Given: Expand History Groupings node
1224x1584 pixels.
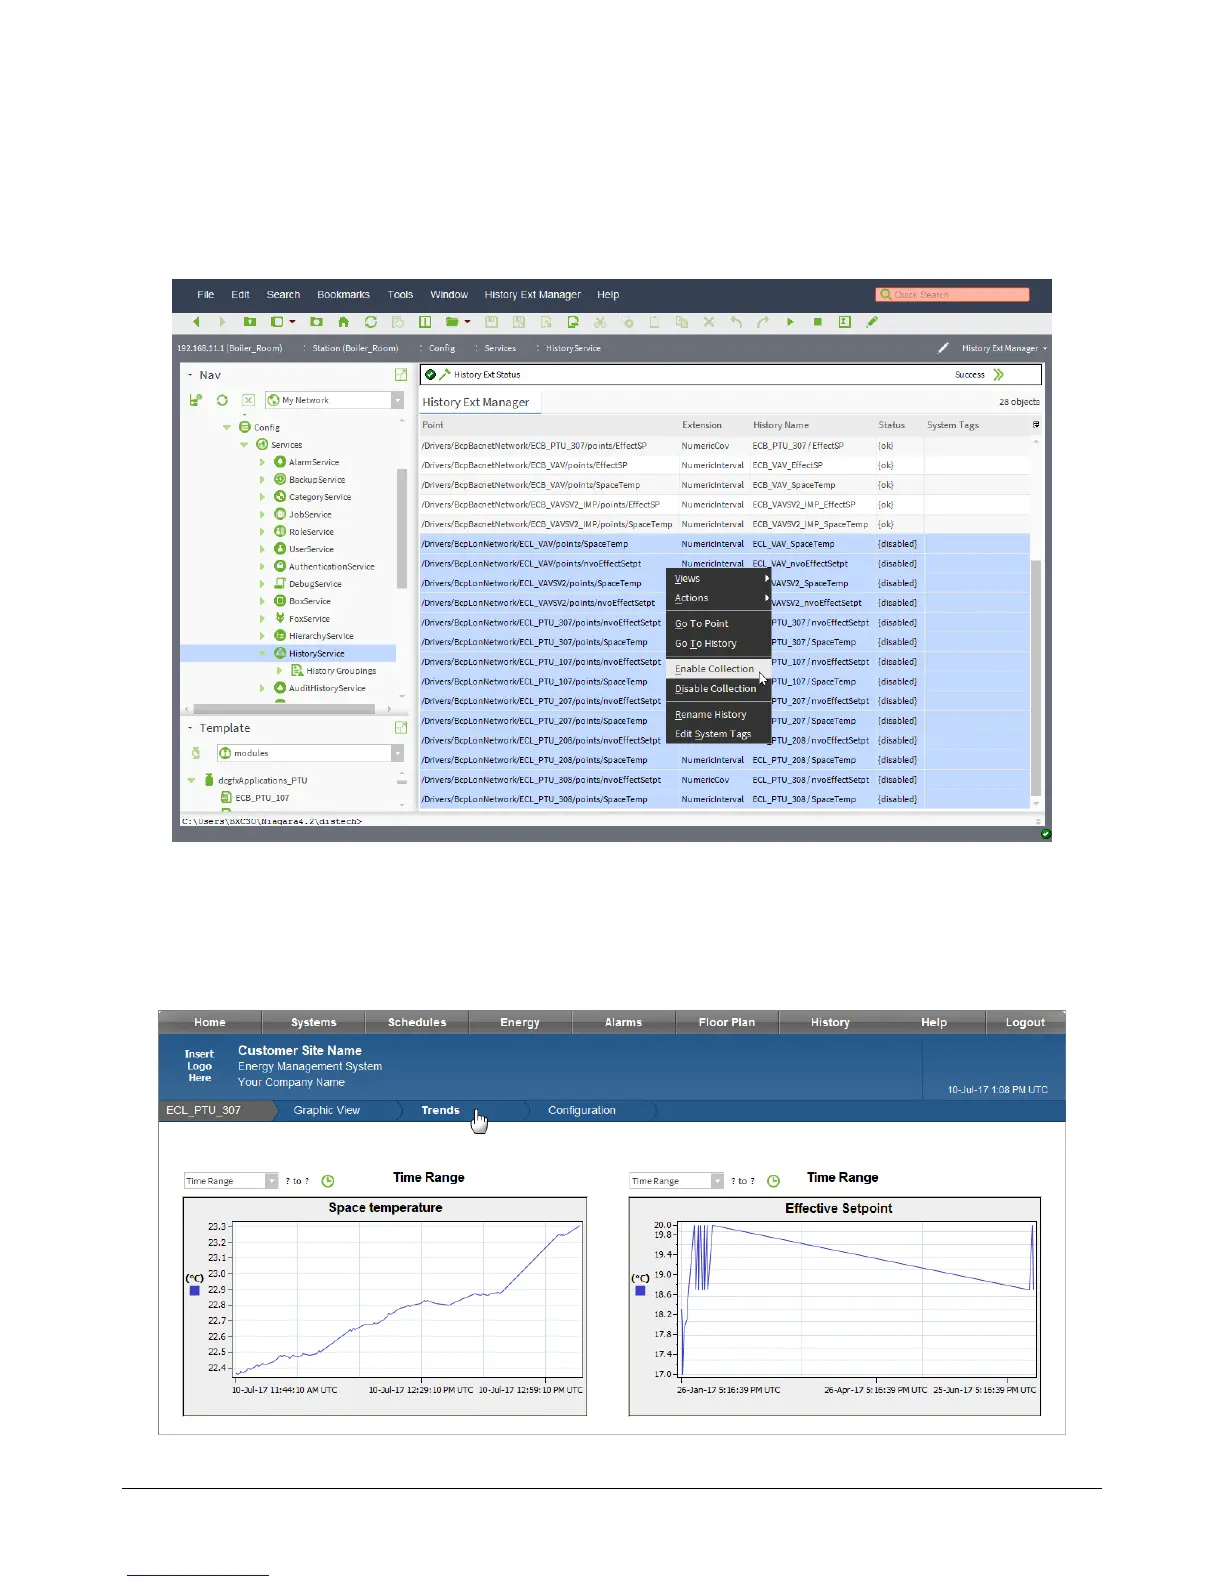Looking at the screenshot, I should (x=280, y=671).
